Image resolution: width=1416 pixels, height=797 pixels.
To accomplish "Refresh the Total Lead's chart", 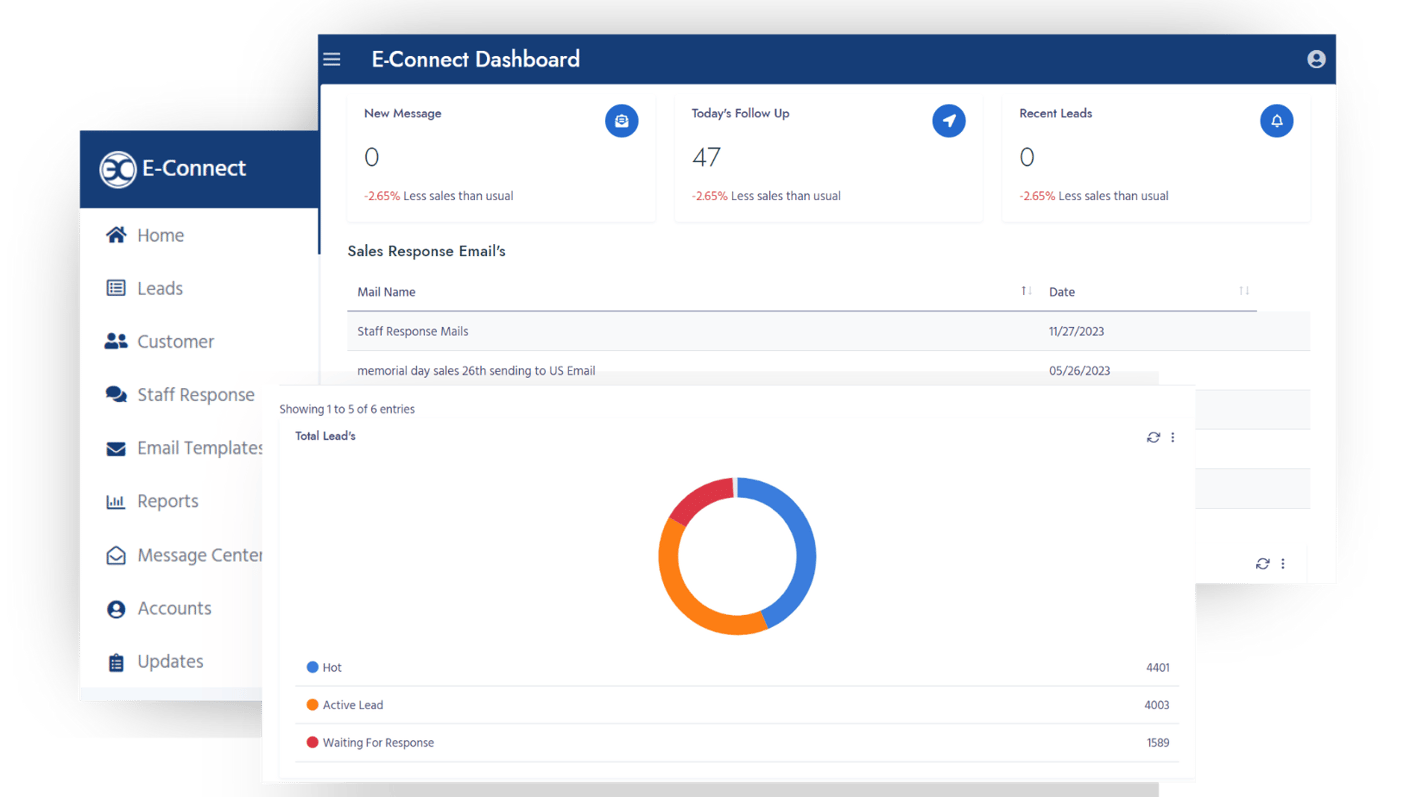I will 1152,437.
